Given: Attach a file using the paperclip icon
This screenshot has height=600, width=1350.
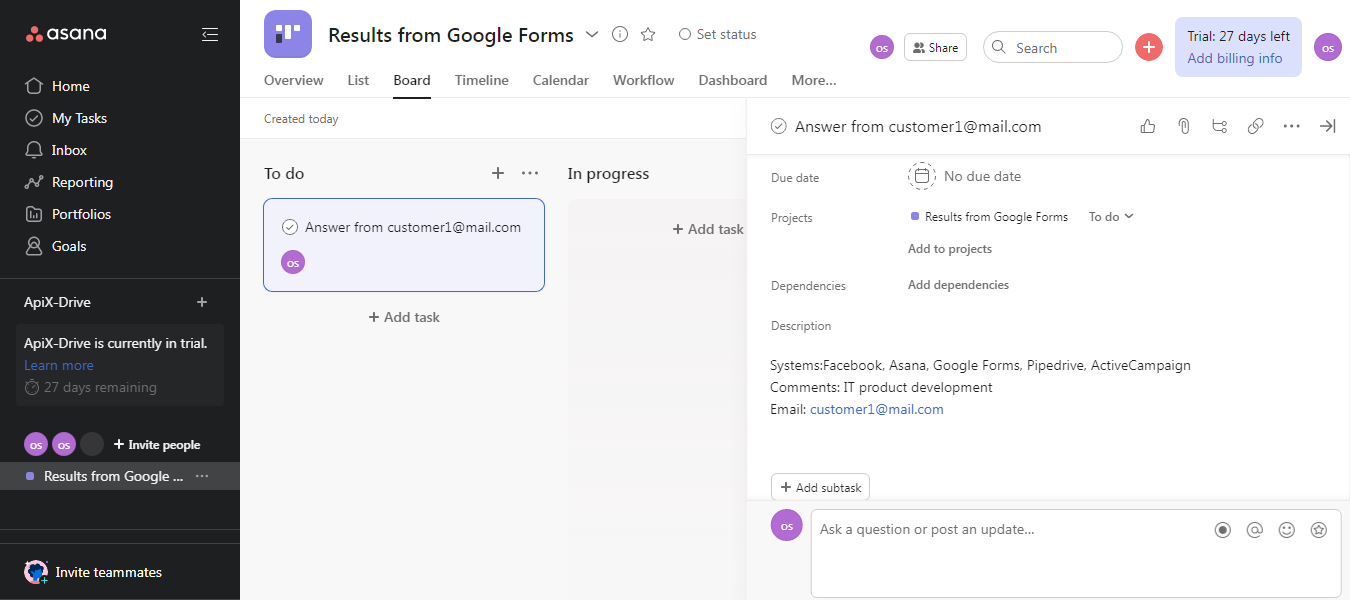Looking at the screenshot, I should pos(1183,126).
